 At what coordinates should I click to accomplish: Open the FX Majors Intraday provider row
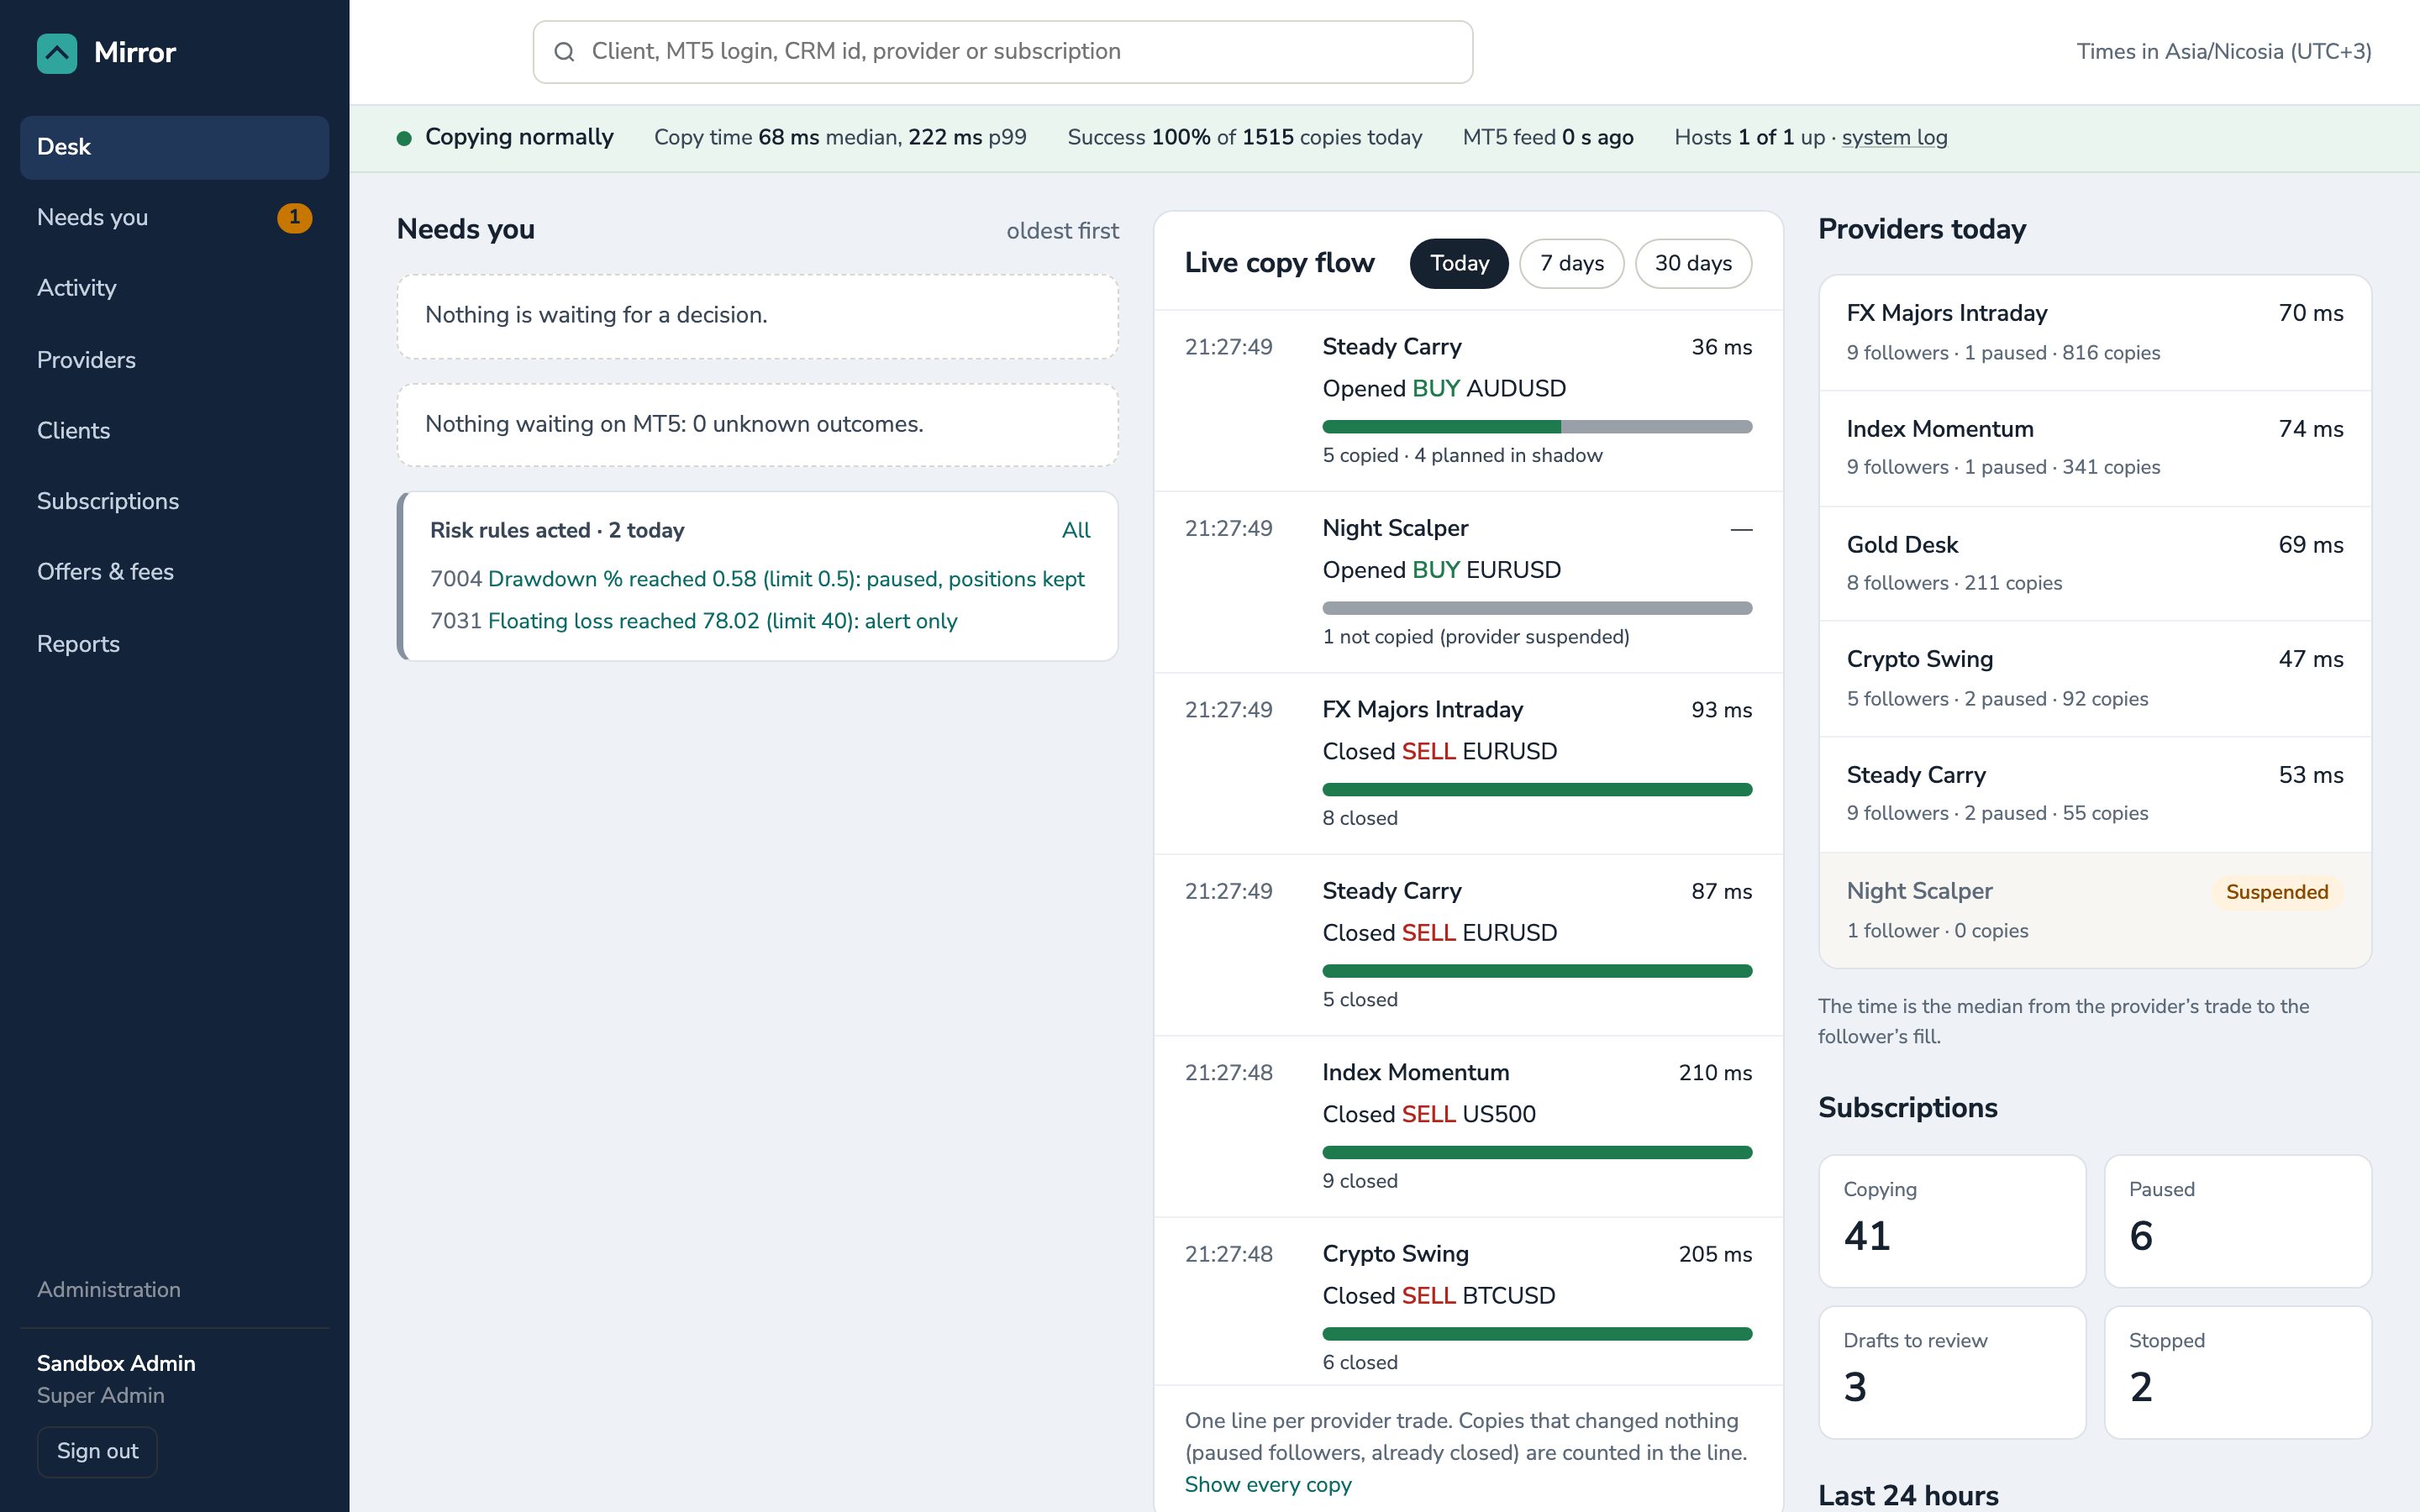tap(2095, 333)
